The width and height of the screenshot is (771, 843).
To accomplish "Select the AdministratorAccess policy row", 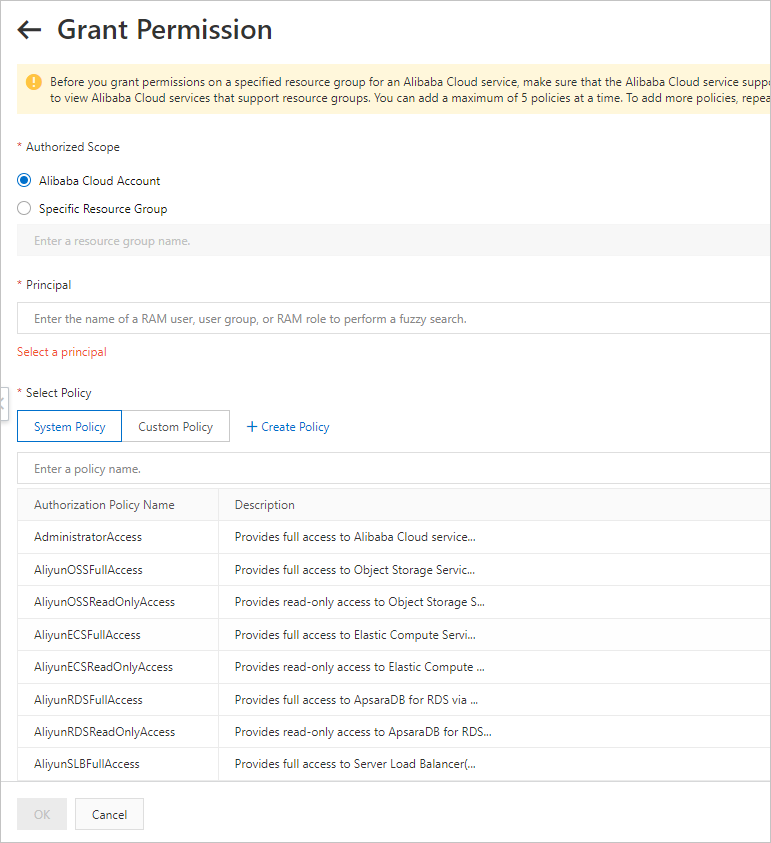I will [x=394, y=537].
